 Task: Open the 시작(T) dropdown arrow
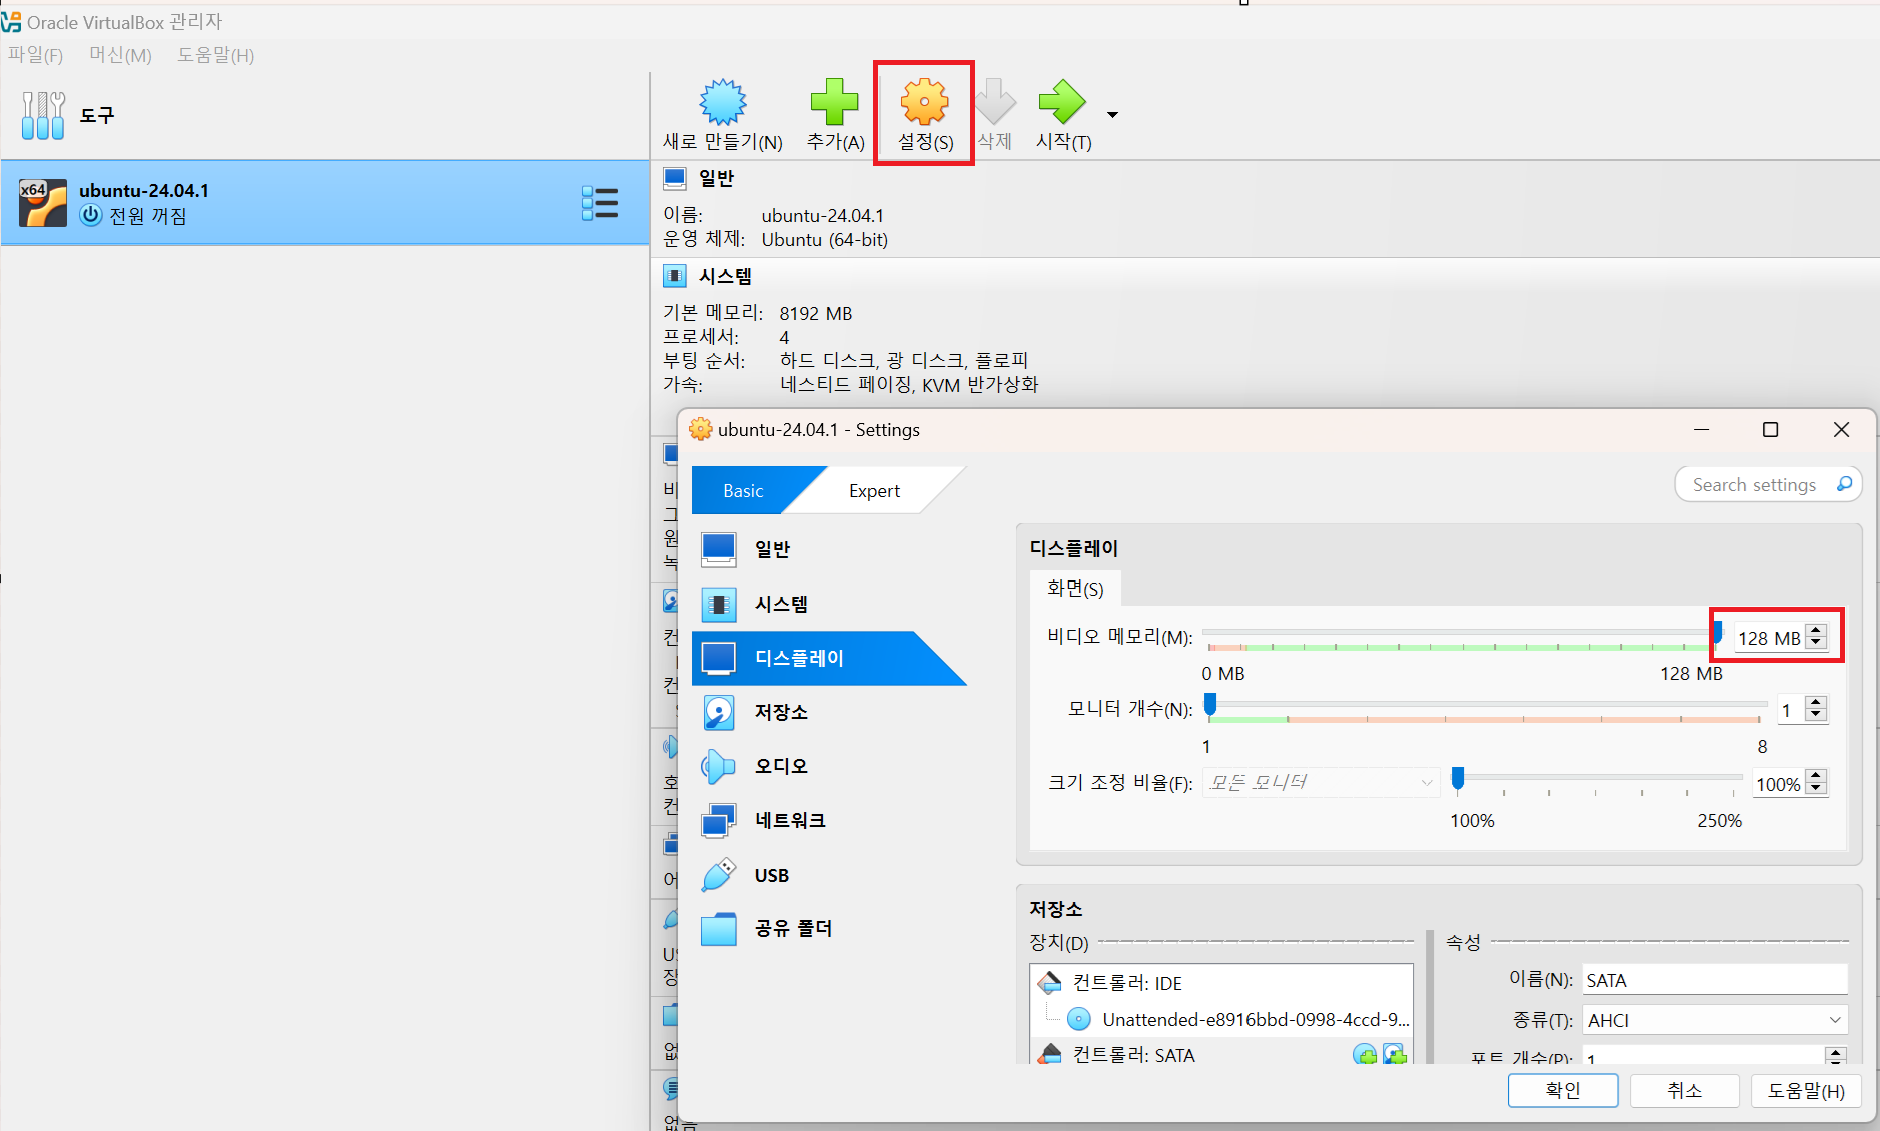coord(1112,115)
